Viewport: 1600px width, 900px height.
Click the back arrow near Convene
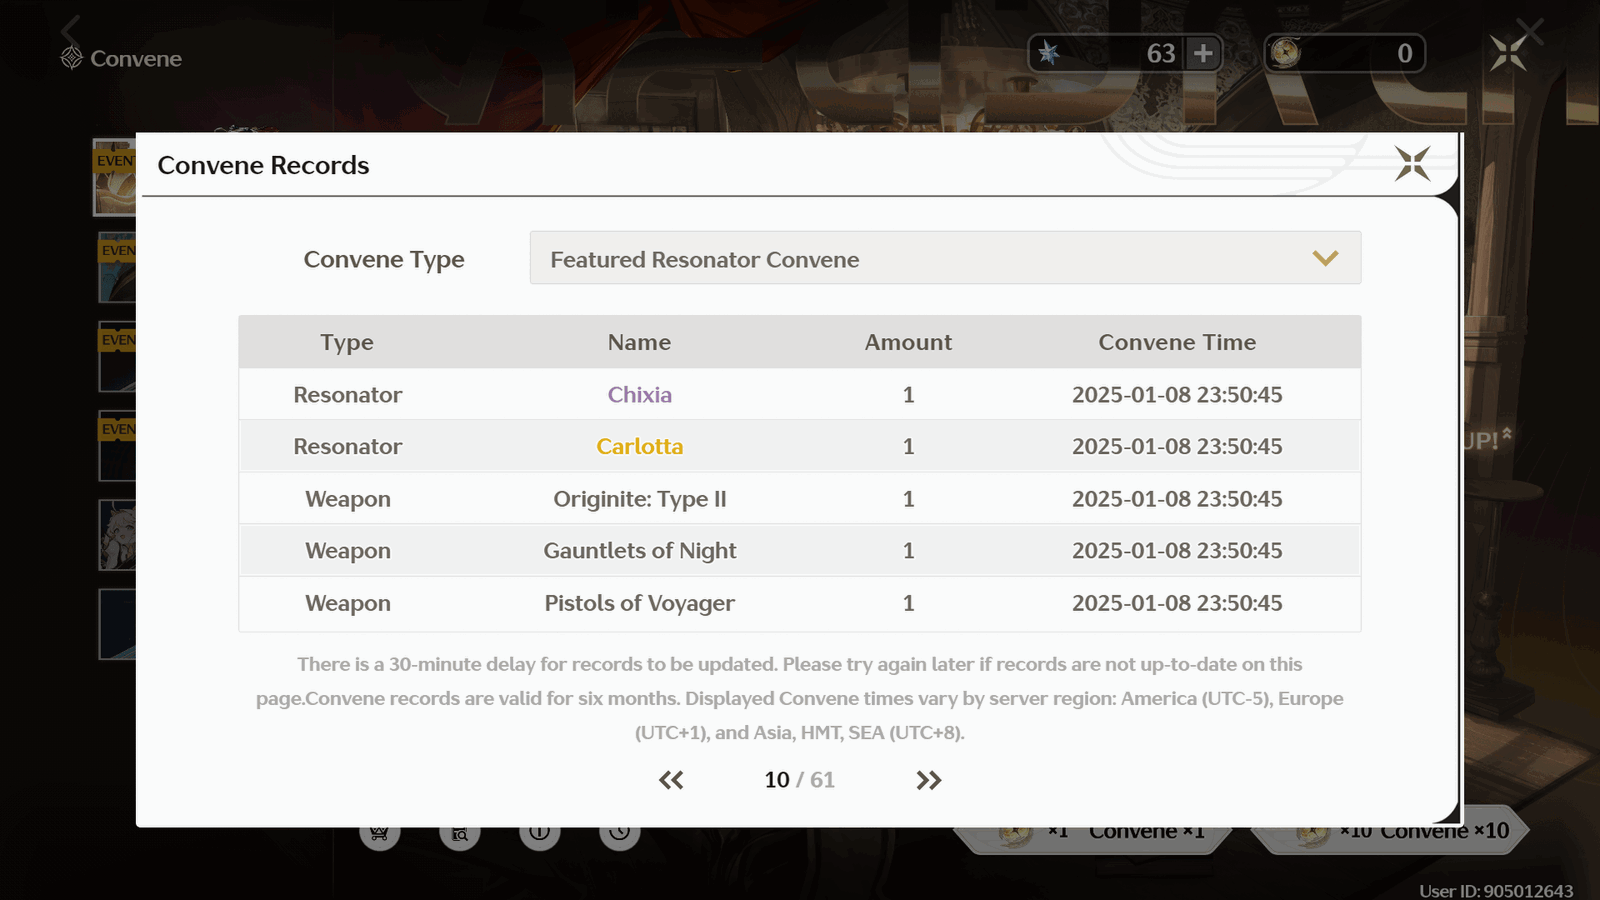[71, 29]
